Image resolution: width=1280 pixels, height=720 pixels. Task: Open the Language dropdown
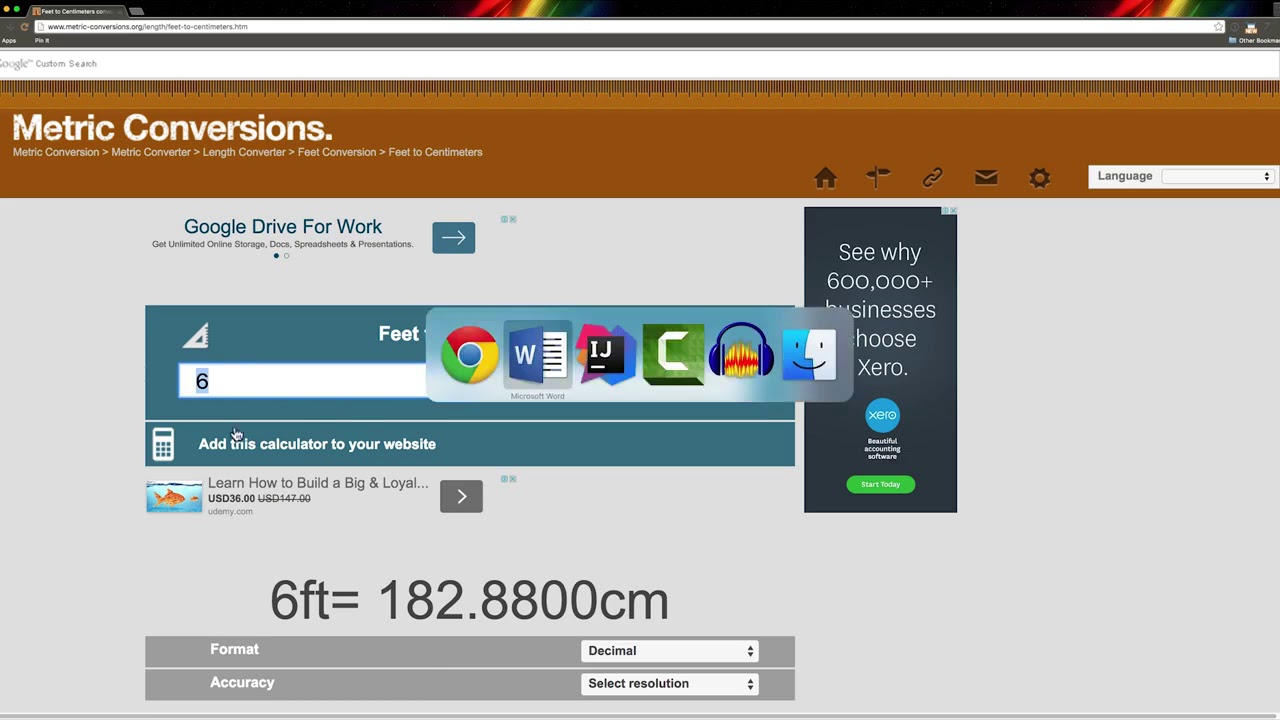1217,176
